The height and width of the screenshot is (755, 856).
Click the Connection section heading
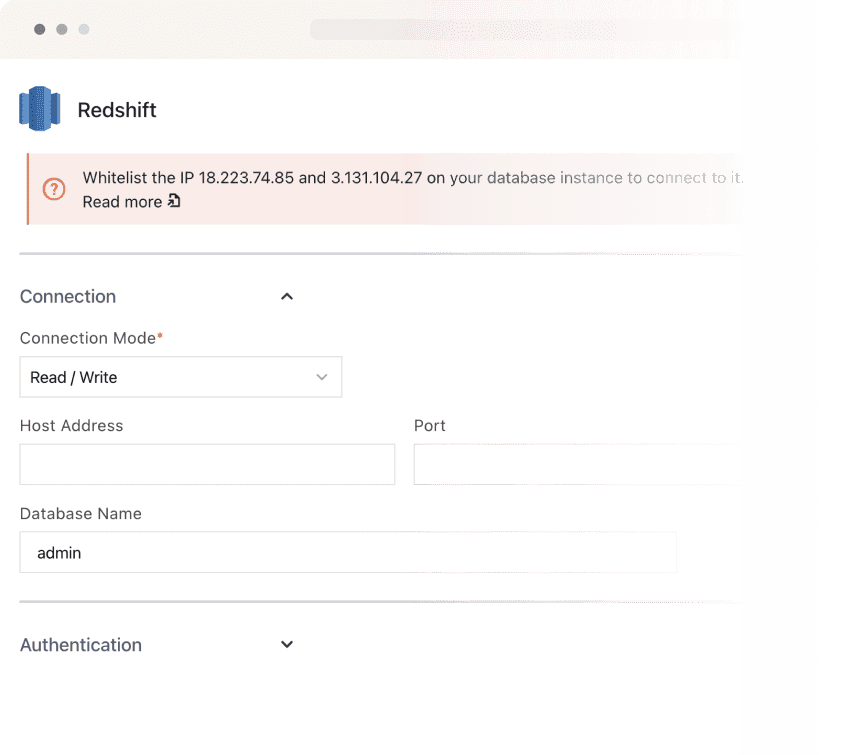68,297
